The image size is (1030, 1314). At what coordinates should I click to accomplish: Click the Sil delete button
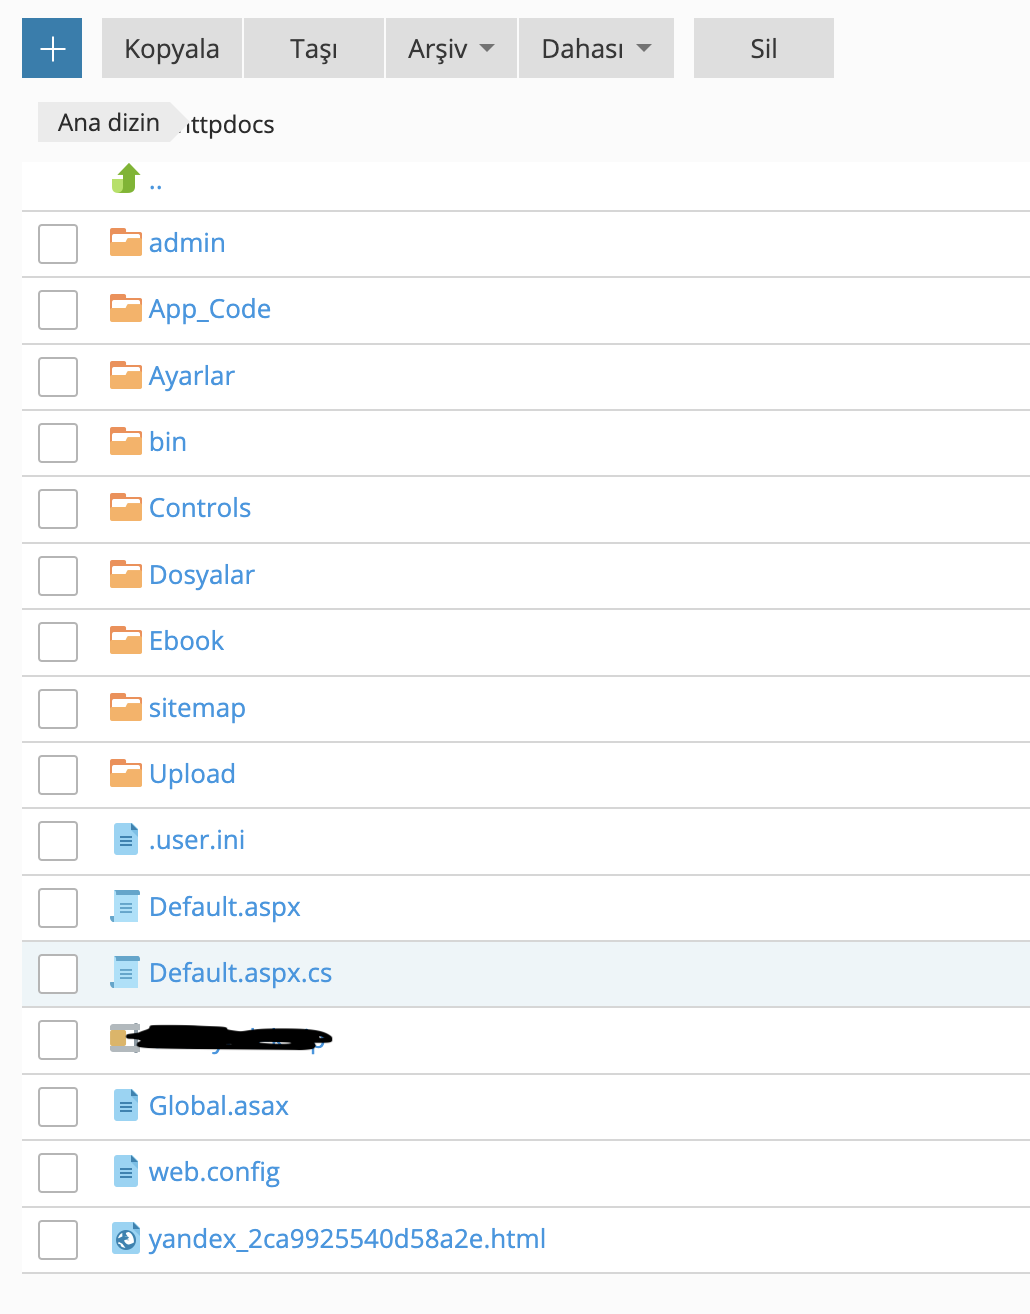pos(764,48)
